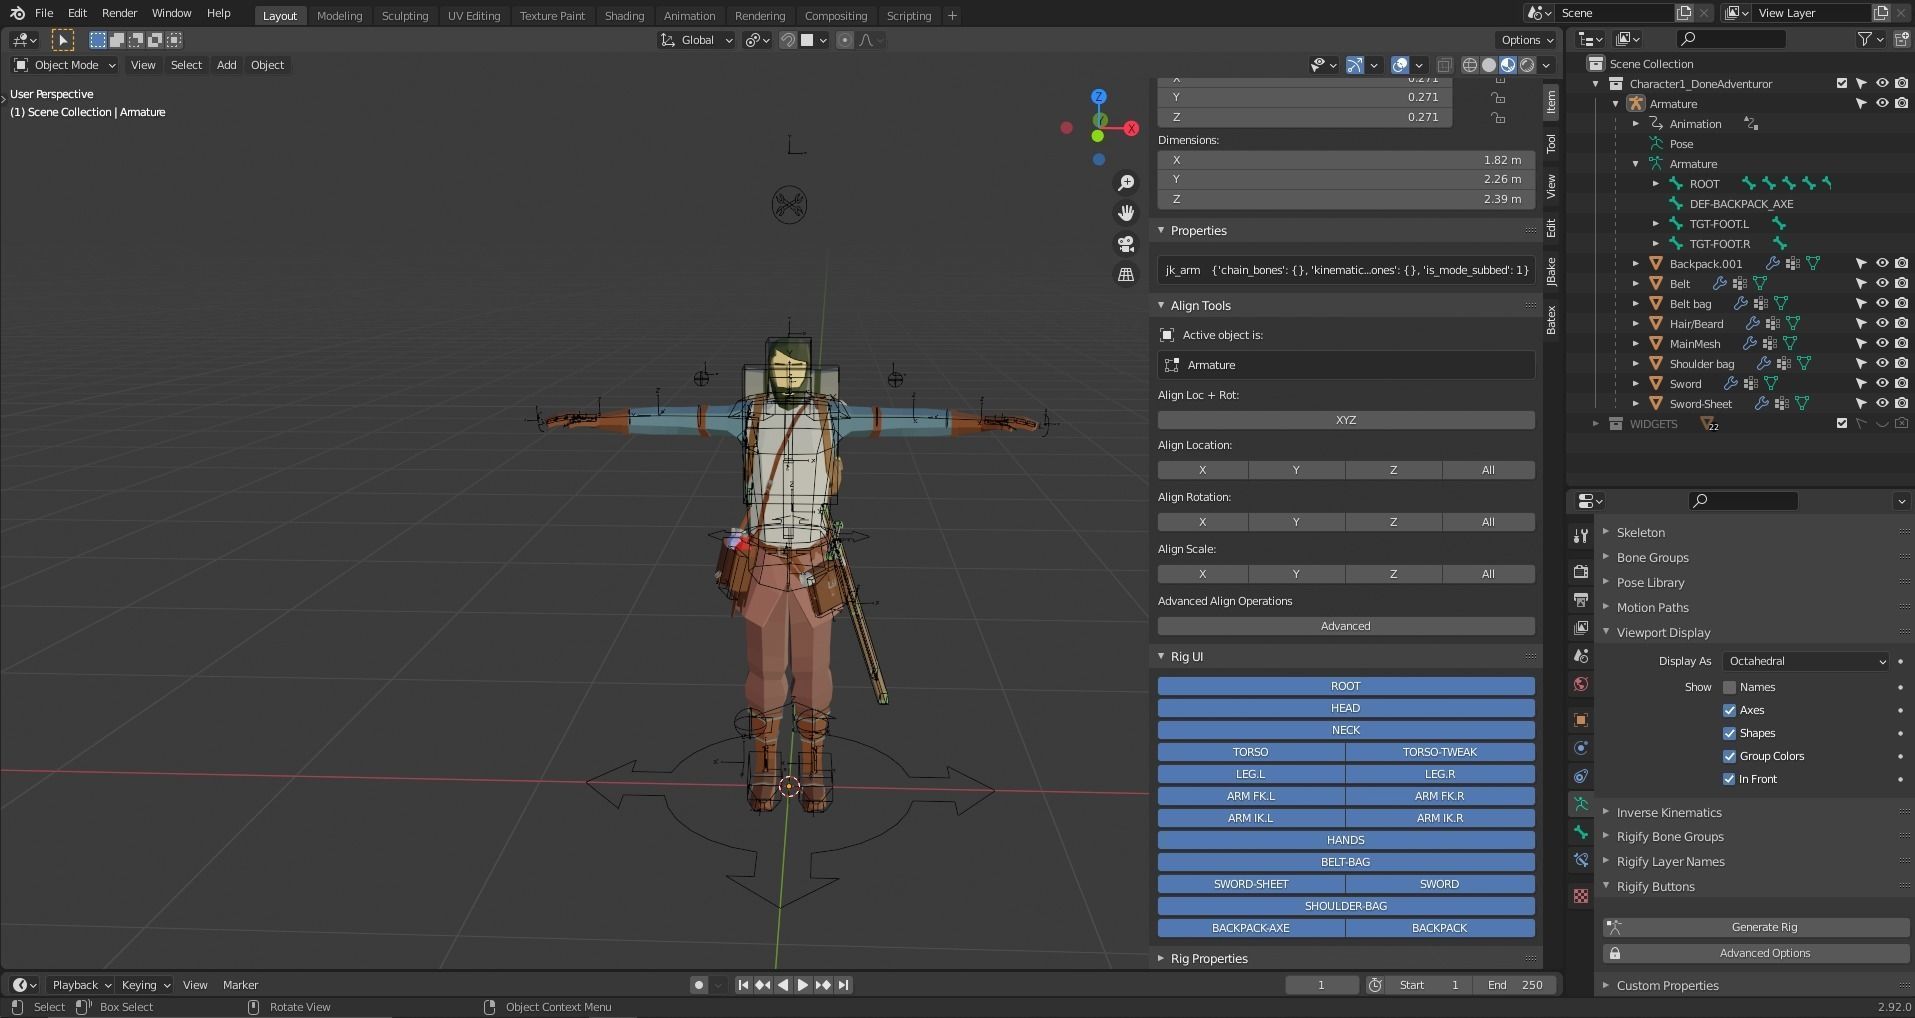Exclude Character1_DoneAdventuror collection checkbox
Screen dimensions: 1915x1018
pos(1842,84)
